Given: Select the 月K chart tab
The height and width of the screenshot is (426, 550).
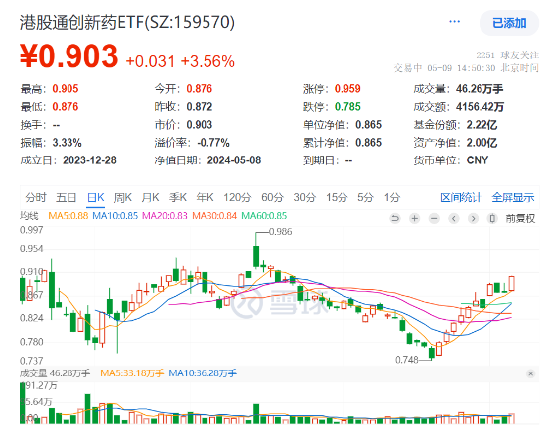Looking at the screenshot, I should point(150,198).
